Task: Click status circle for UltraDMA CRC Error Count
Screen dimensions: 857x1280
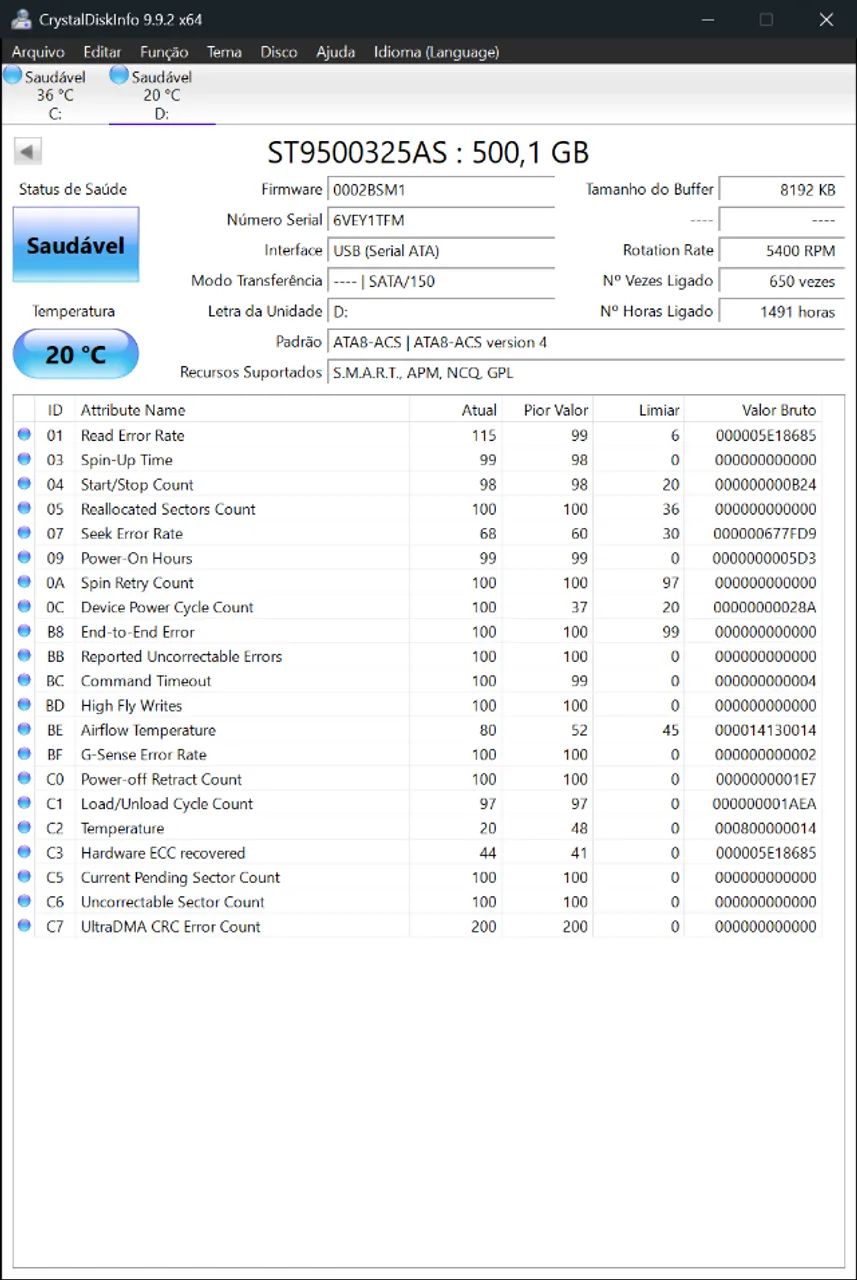Action: pyautogui.click(x=24, y=925)
